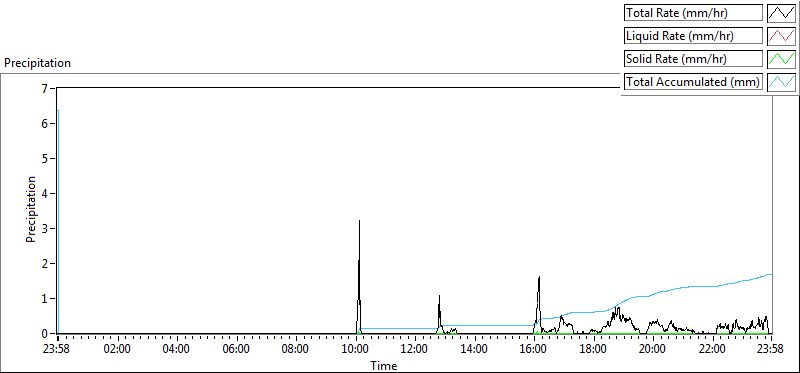Click the Solid Rate green line swatch

coord(782,59)
